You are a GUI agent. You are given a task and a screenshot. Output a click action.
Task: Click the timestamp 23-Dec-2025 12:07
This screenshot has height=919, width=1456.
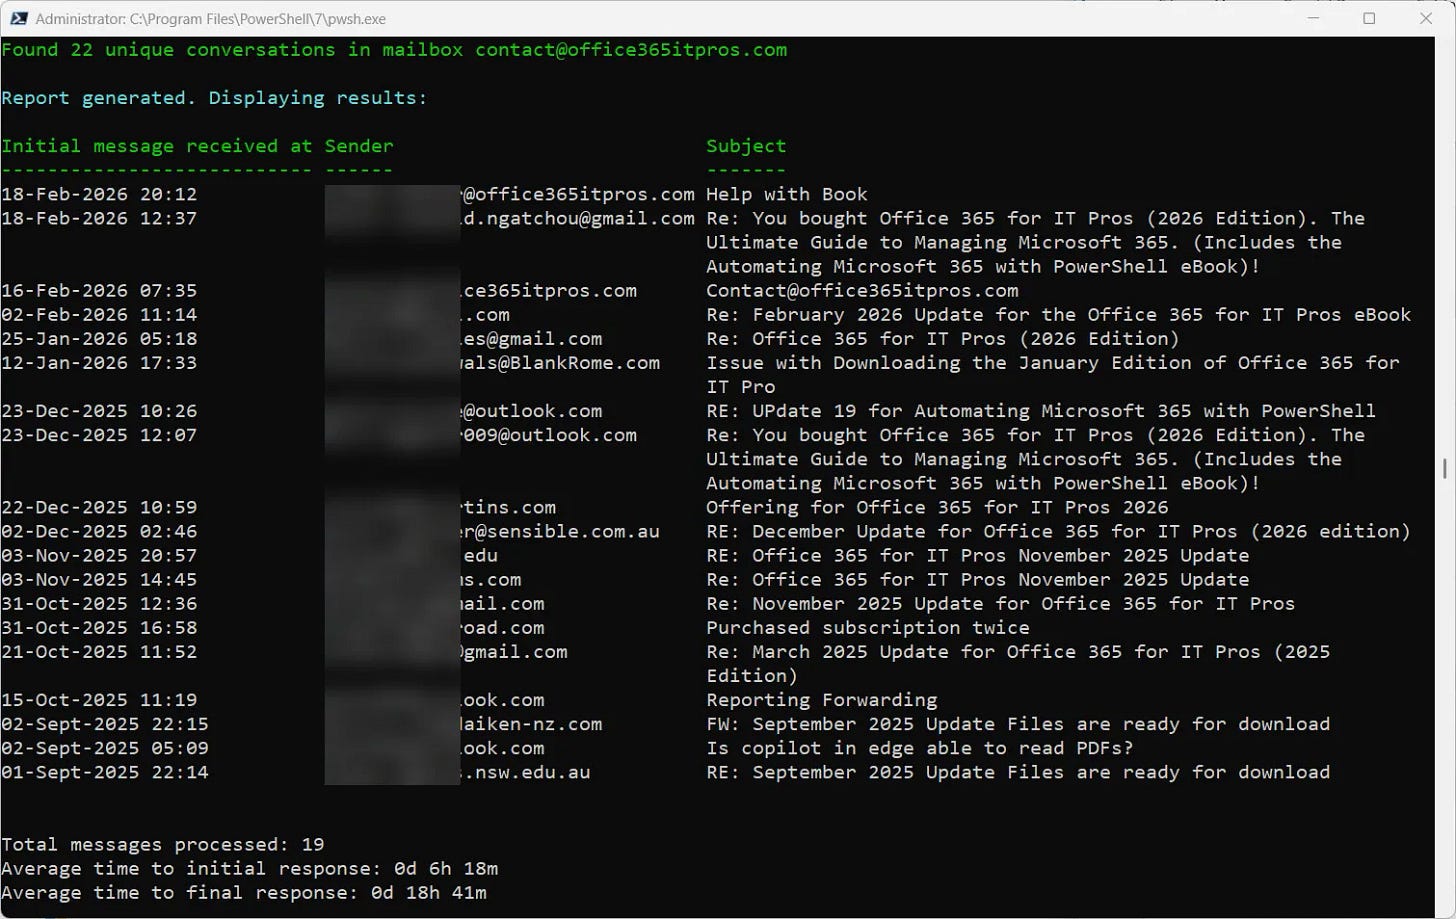tap(99, 435)
